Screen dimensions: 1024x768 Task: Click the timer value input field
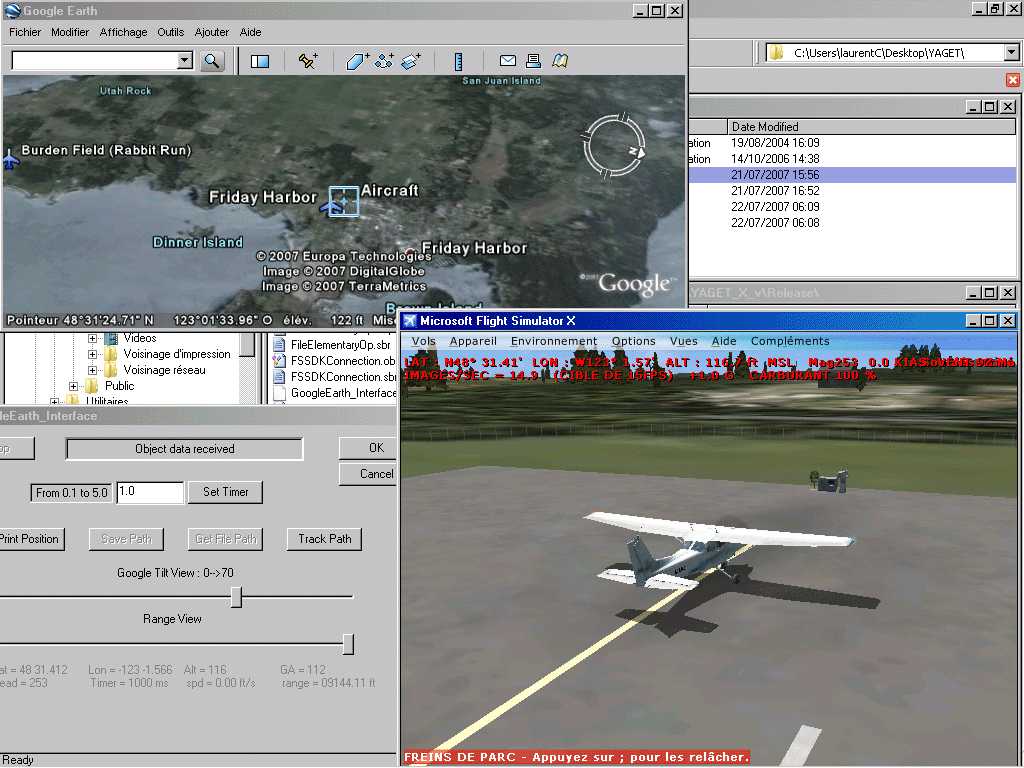150,492
